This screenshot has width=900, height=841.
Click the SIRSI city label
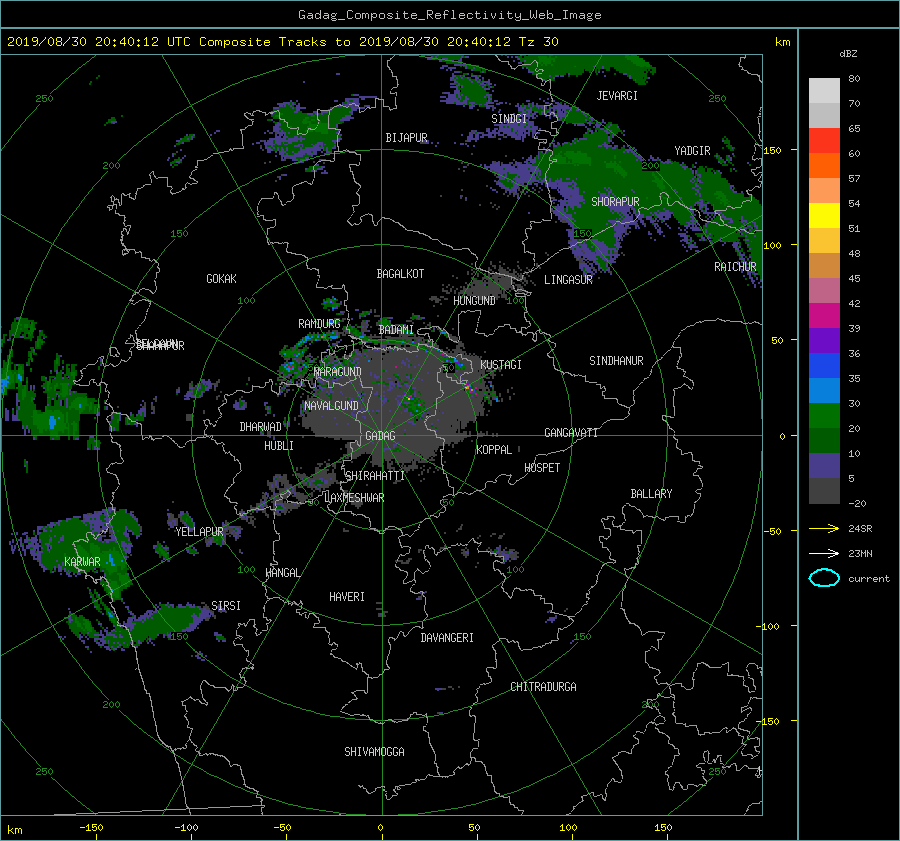coord(226,606)
